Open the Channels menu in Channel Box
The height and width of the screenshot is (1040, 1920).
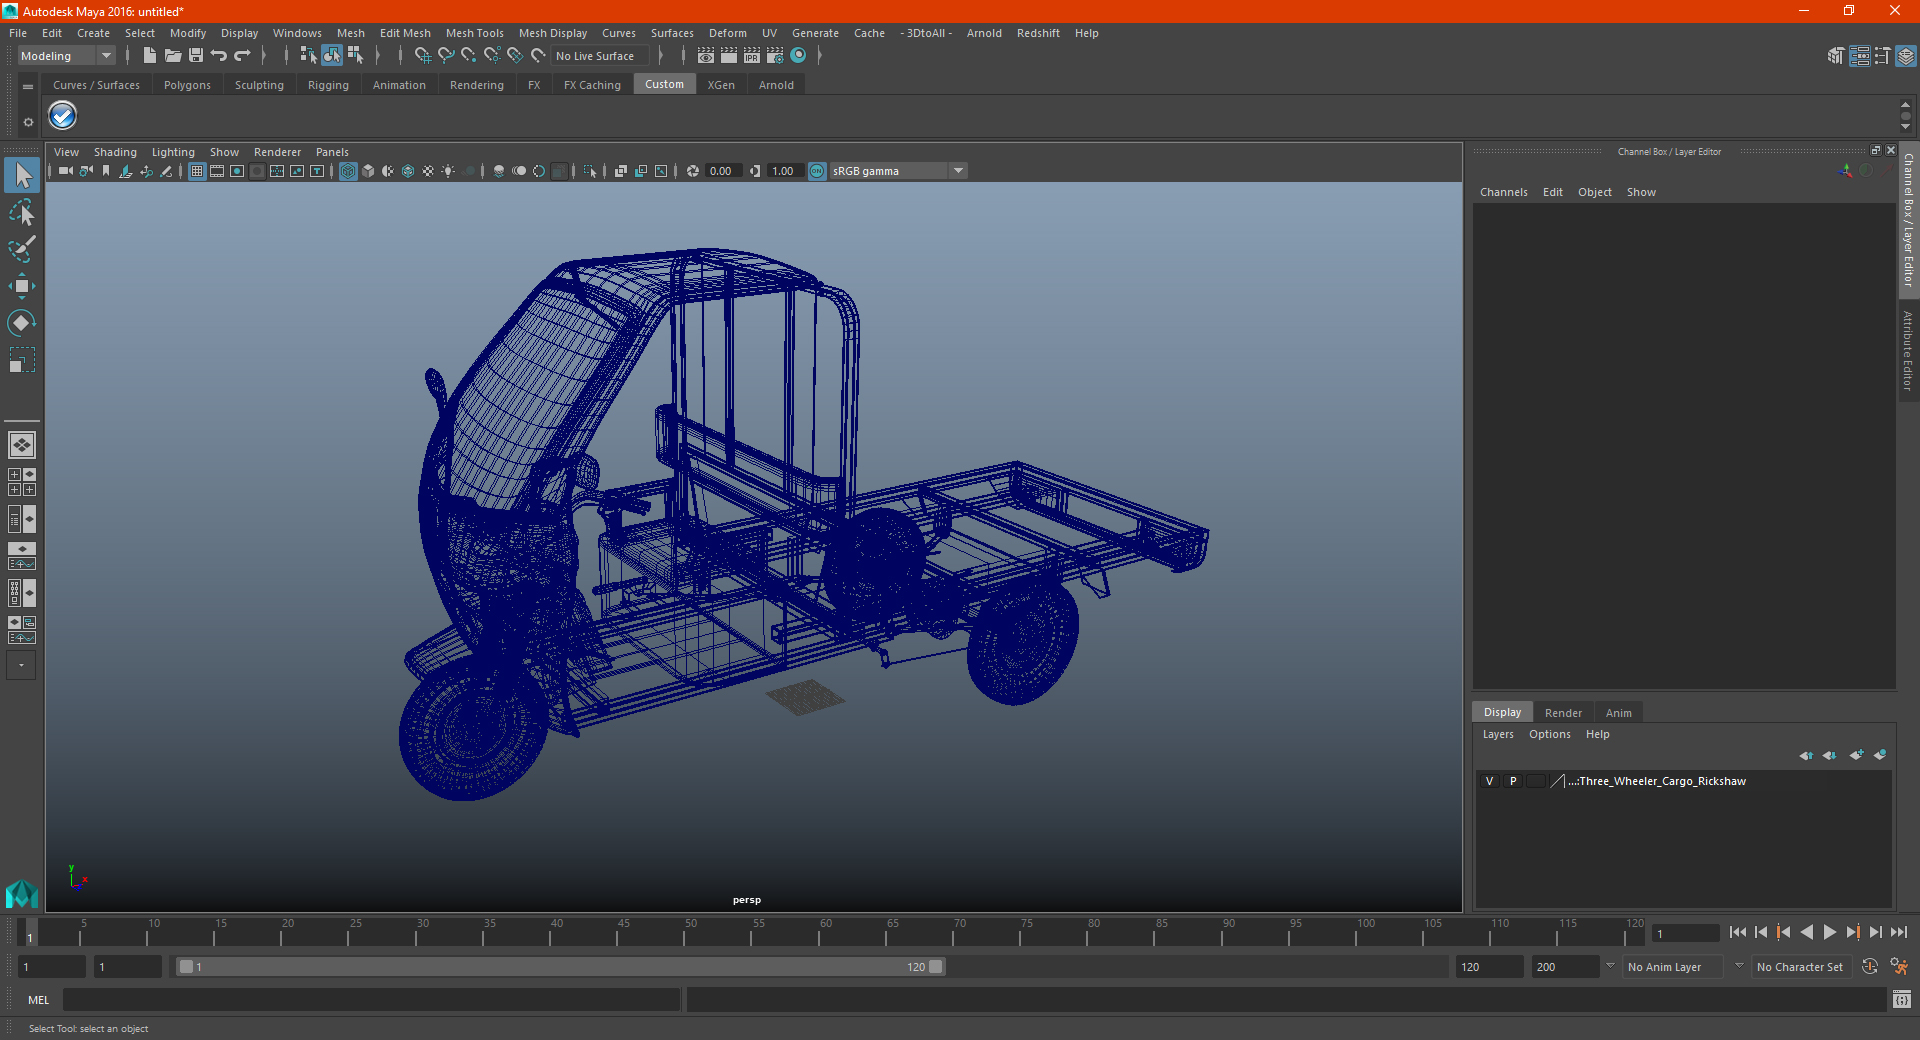click(1503, 192)
